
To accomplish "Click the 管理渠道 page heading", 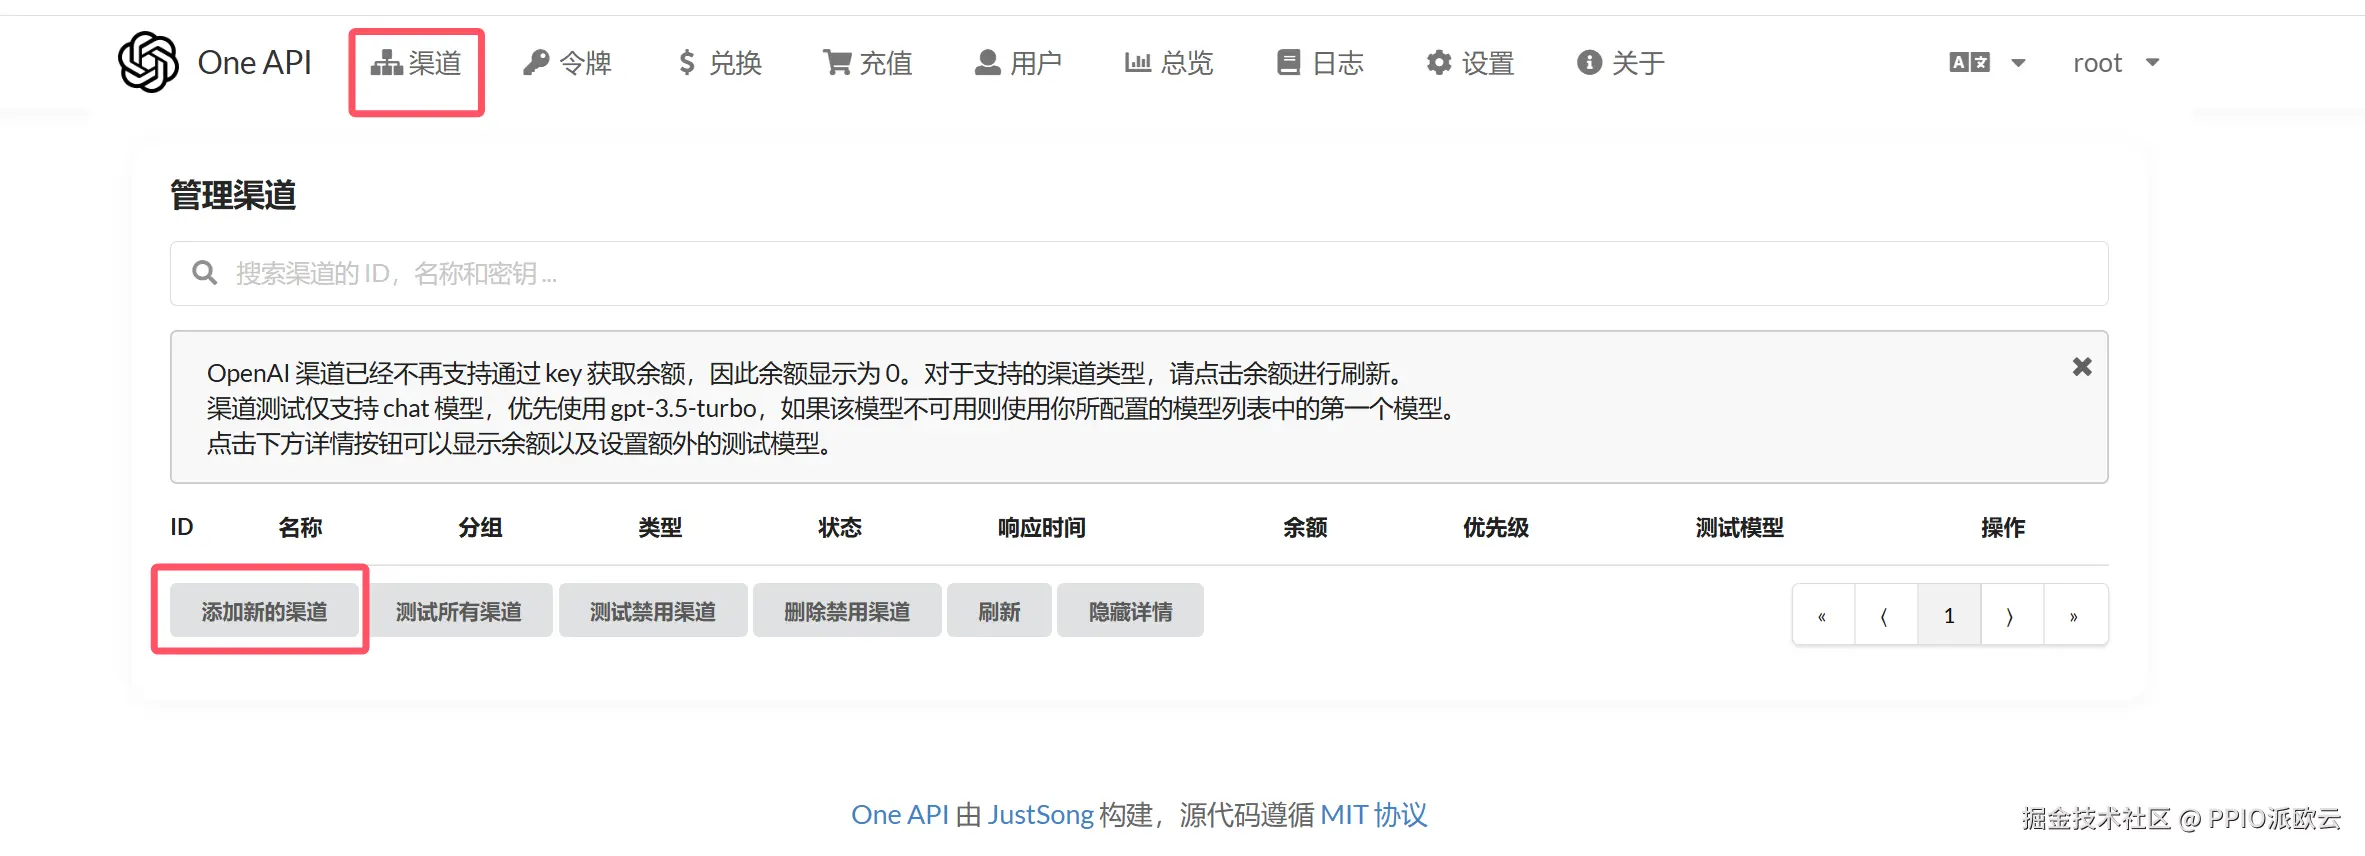I will pyautogui.click(x=233, y=195).
